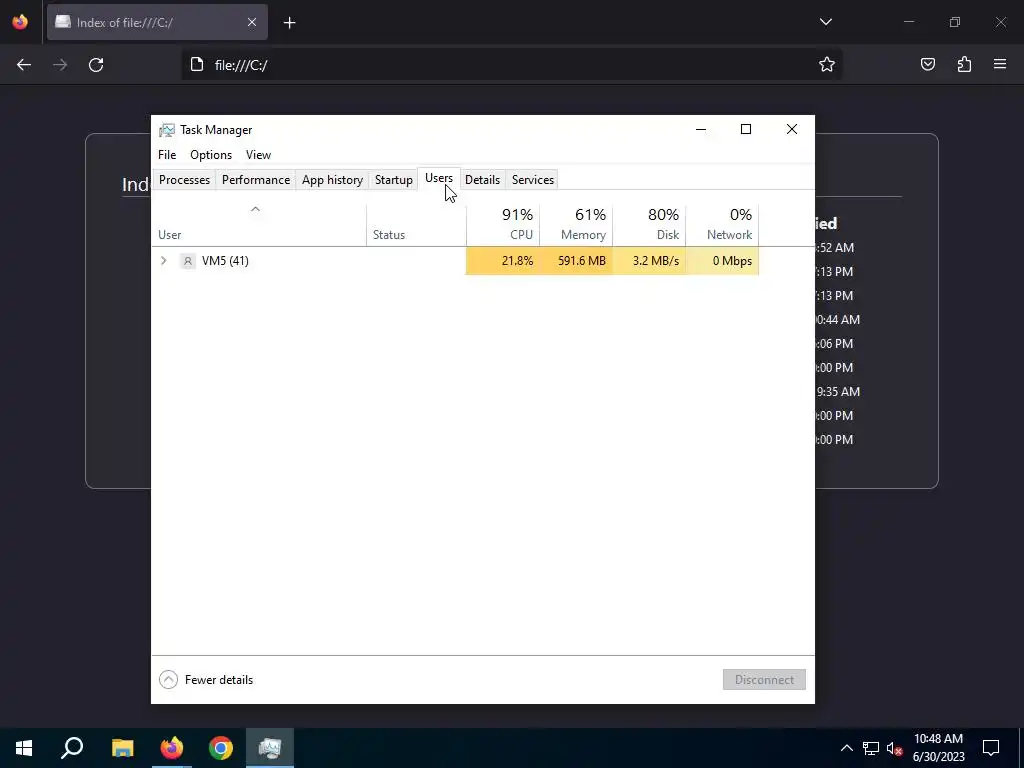
Task: Click the Disconnect button
Action: [764, 680]
